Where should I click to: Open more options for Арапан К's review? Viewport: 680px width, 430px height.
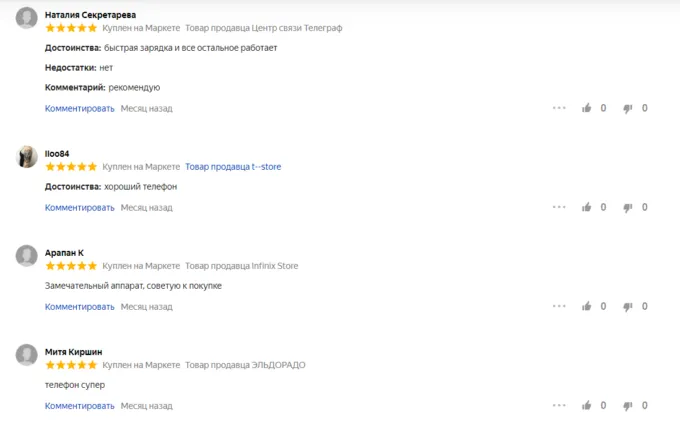point(559,306)
